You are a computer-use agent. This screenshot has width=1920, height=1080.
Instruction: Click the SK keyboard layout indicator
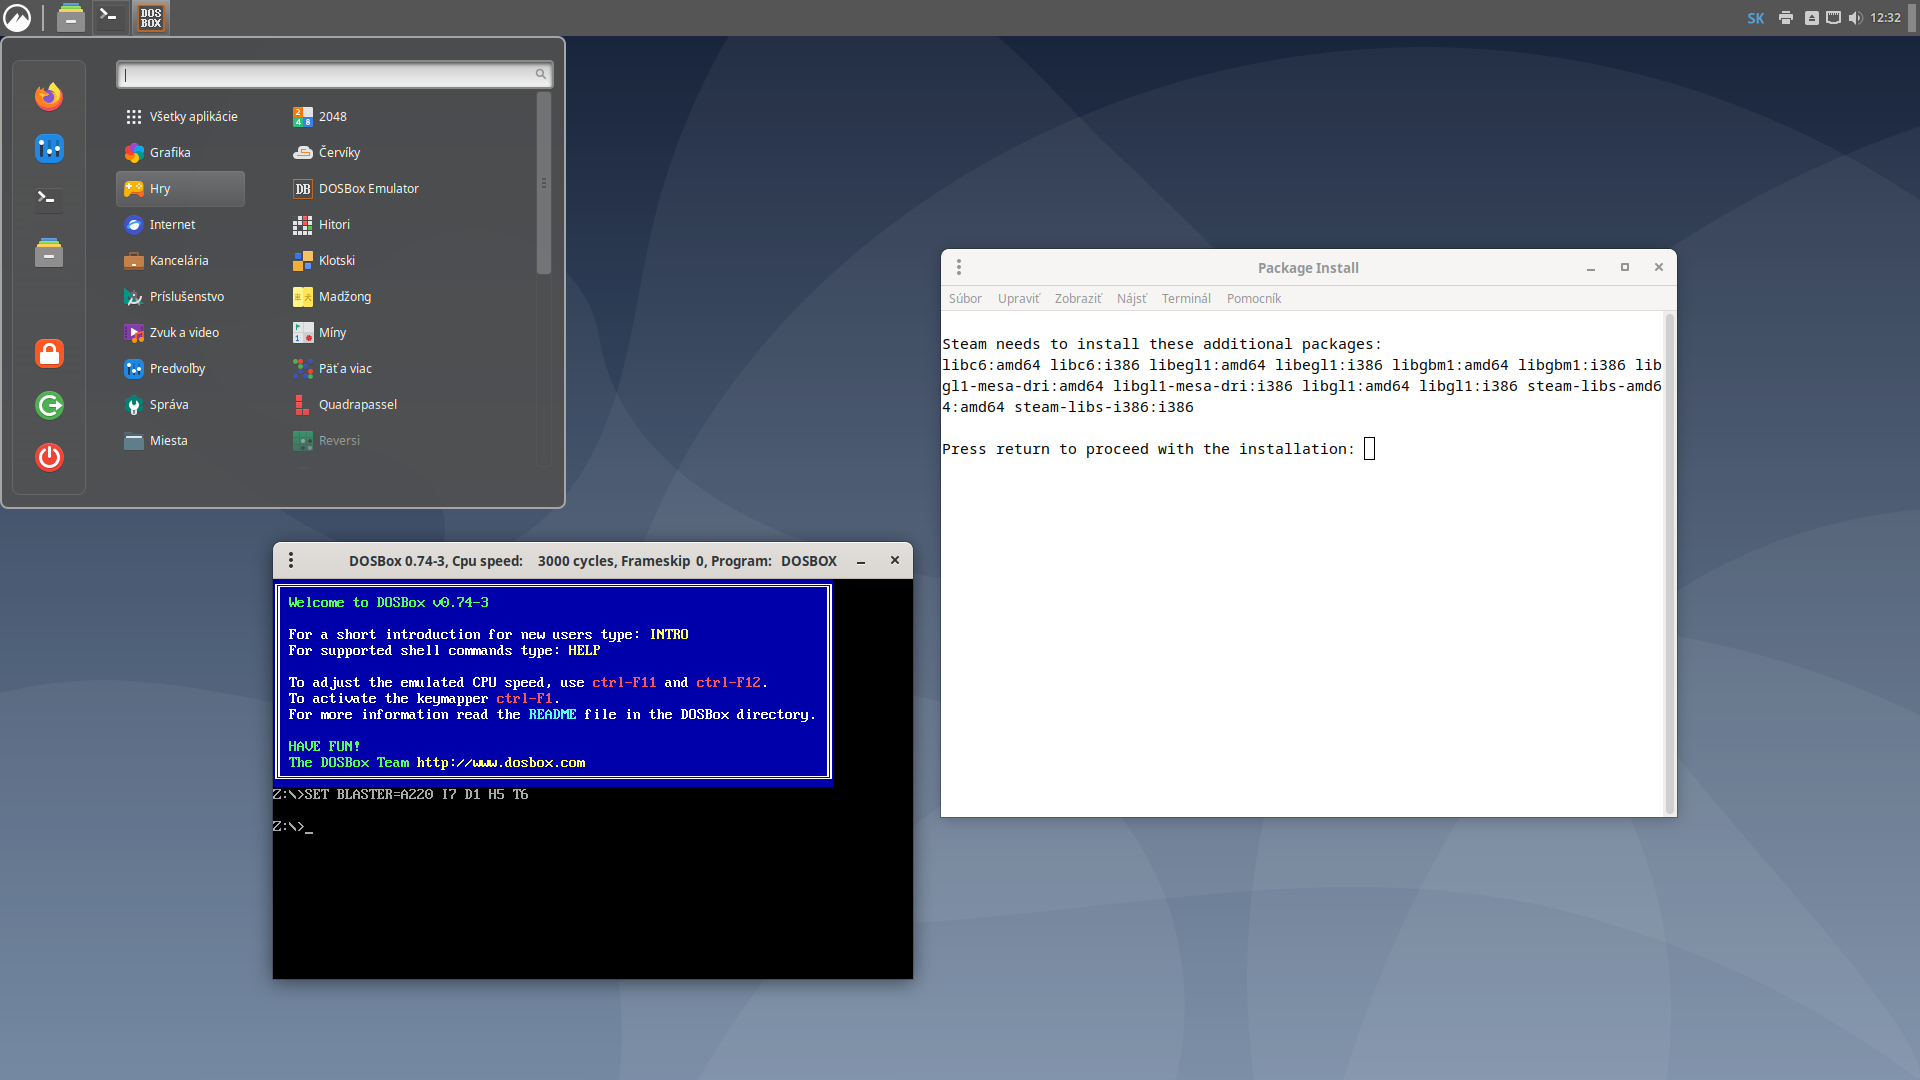[x=1756, y=18]
